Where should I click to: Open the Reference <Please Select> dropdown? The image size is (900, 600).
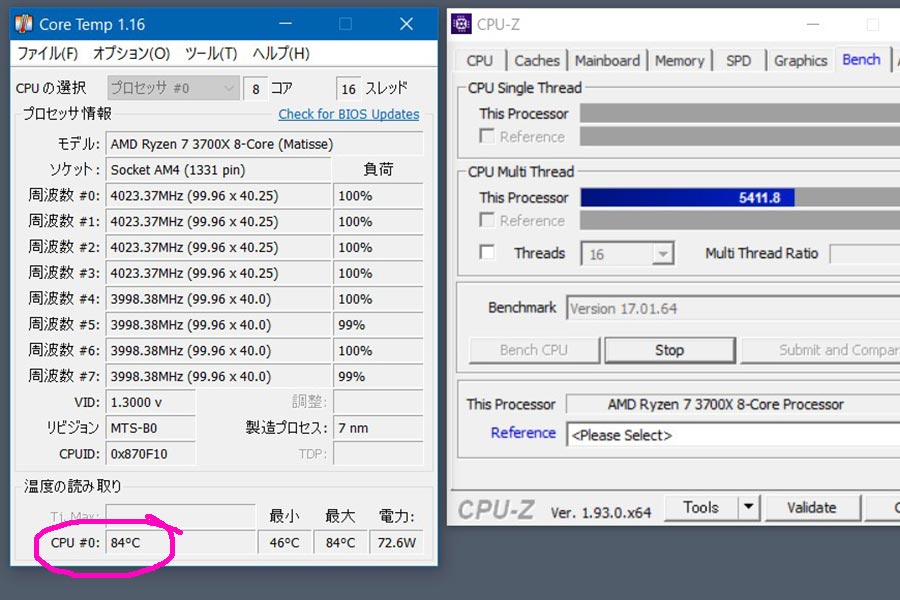pyautogui.click(x=734, y=435)
